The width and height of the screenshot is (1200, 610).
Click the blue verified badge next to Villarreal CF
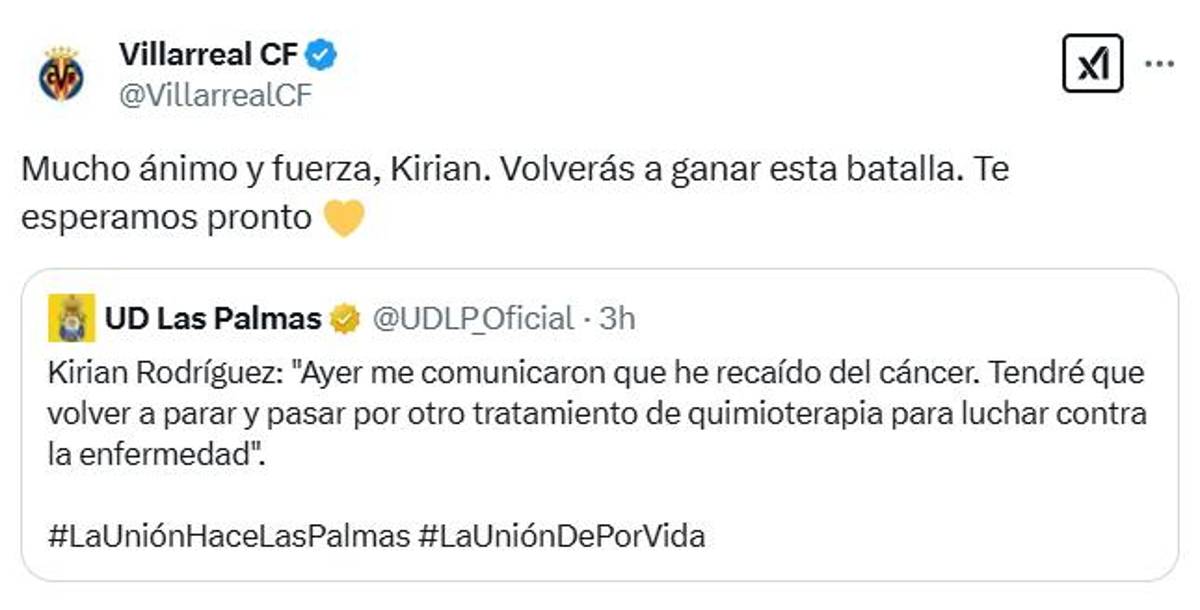pos(322,55)
